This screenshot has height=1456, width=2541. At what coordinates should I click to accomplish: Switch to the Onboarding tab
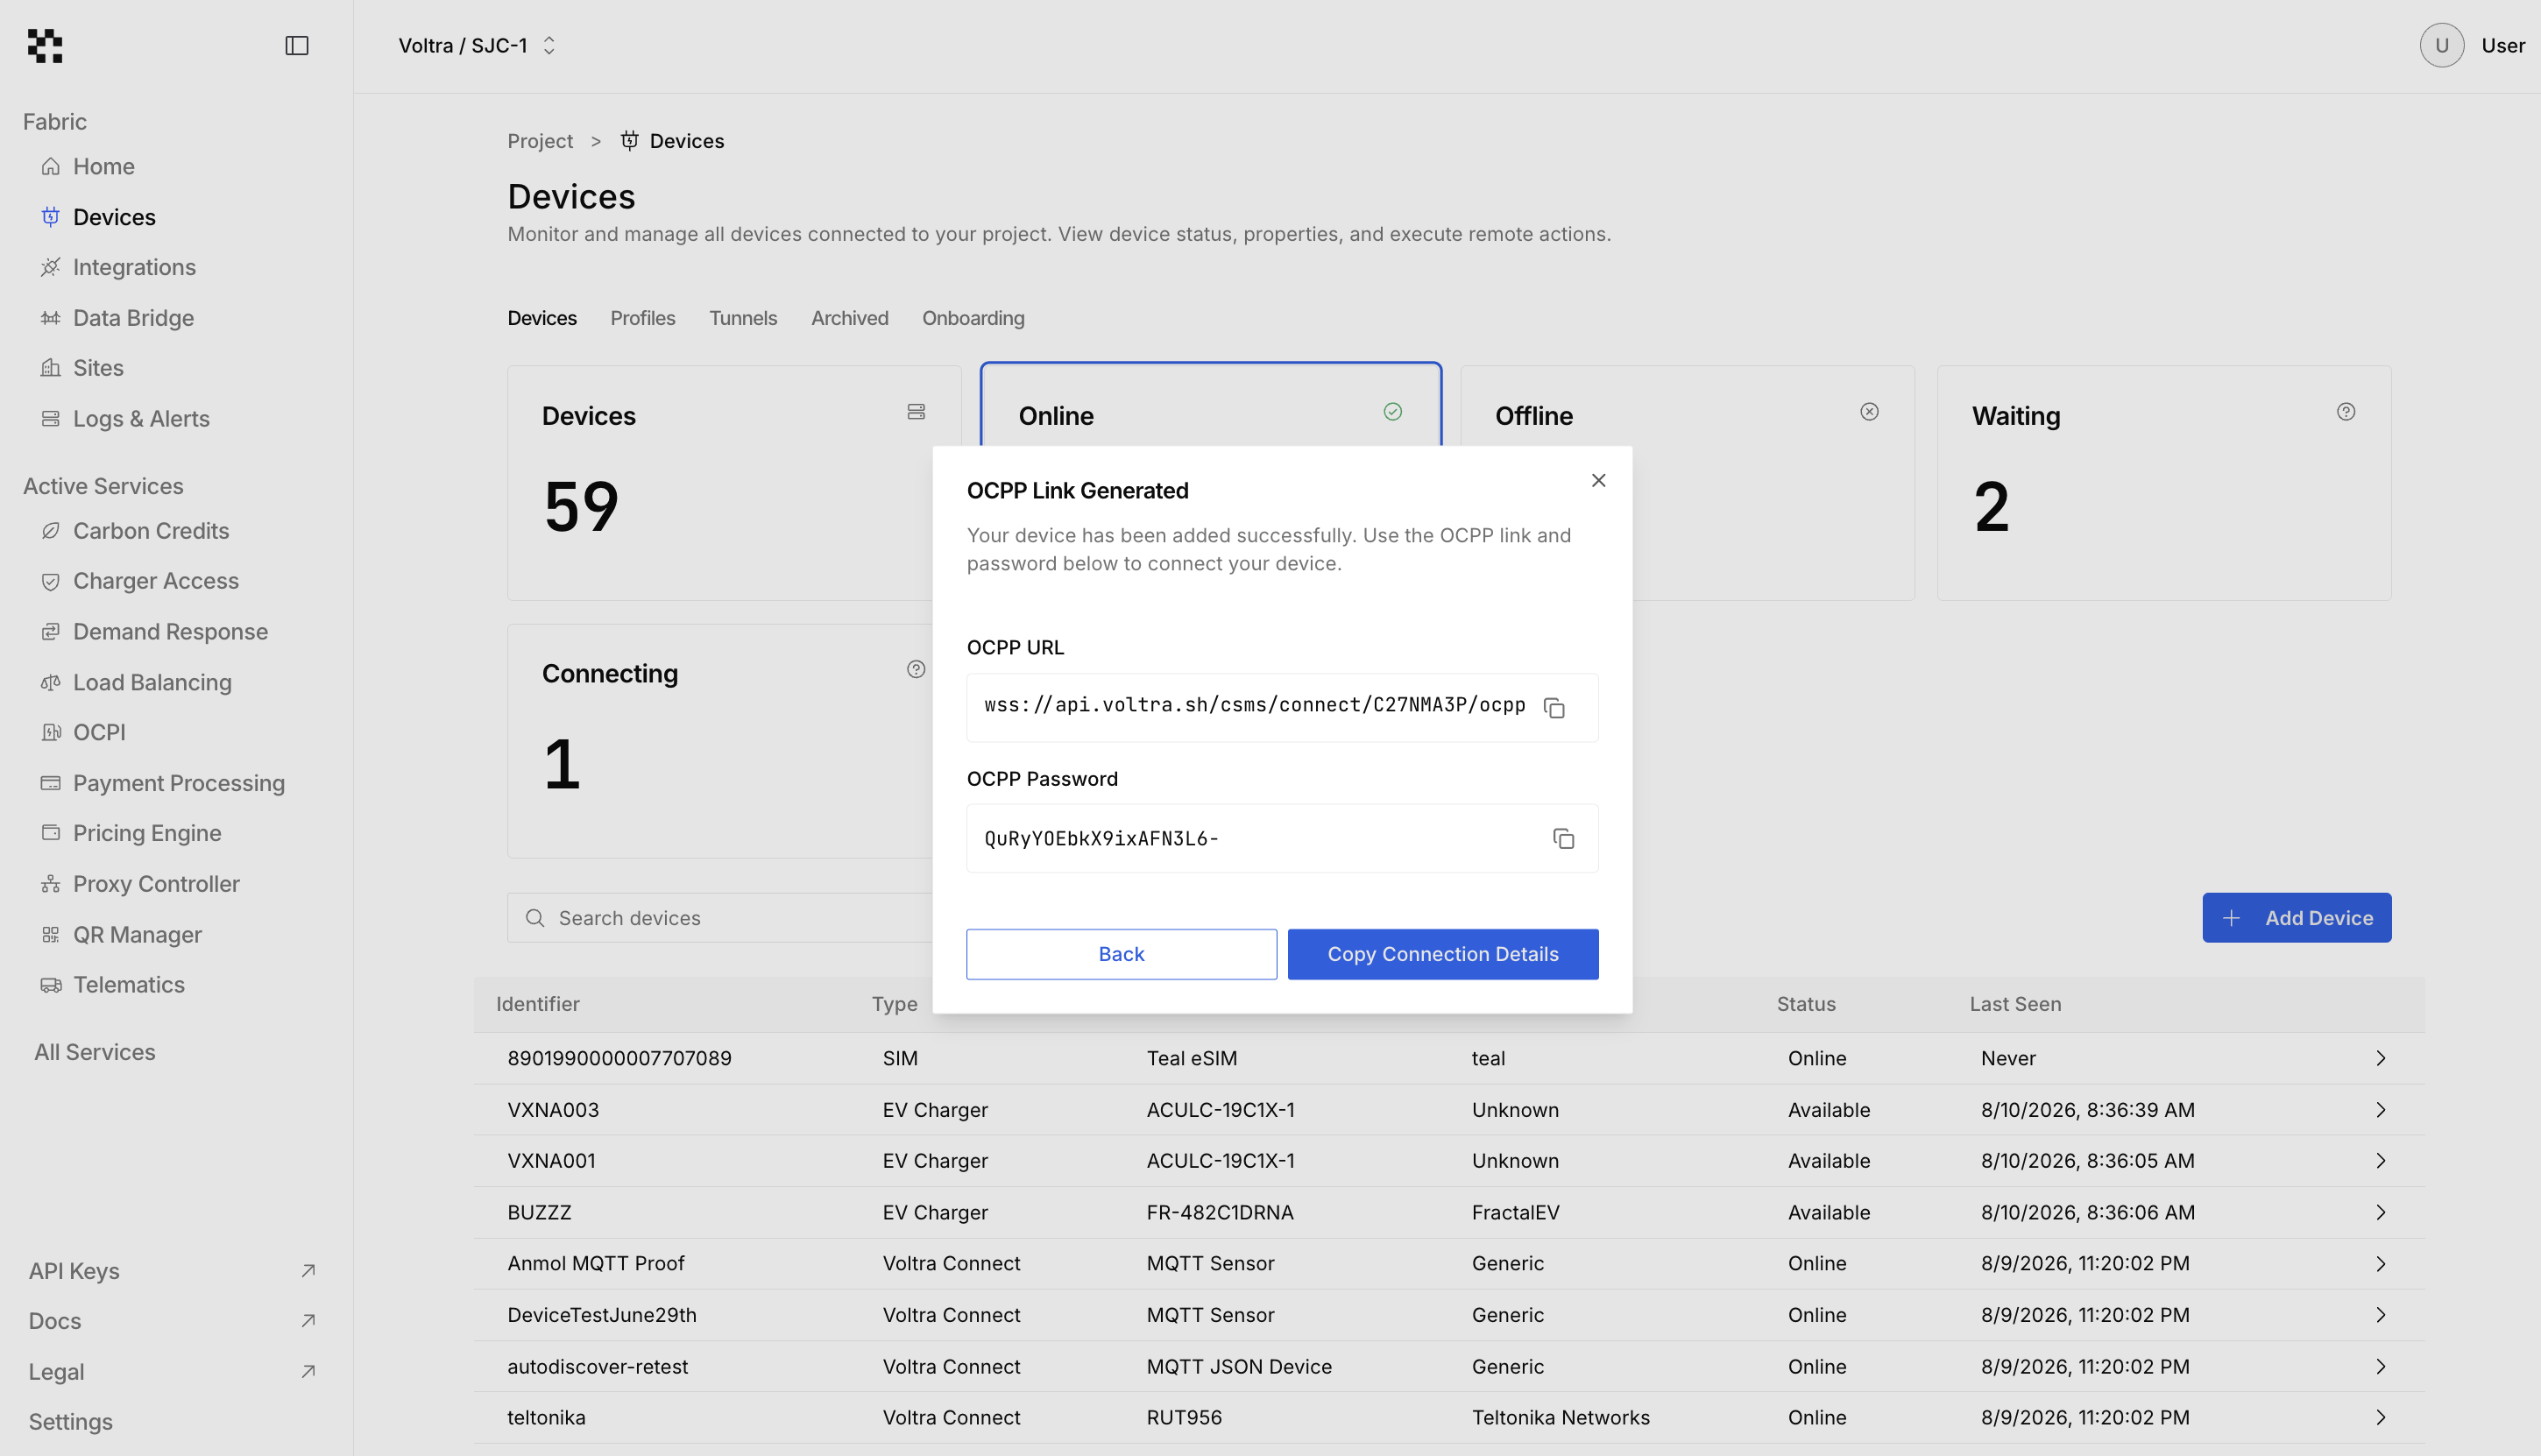coord(973,318)
